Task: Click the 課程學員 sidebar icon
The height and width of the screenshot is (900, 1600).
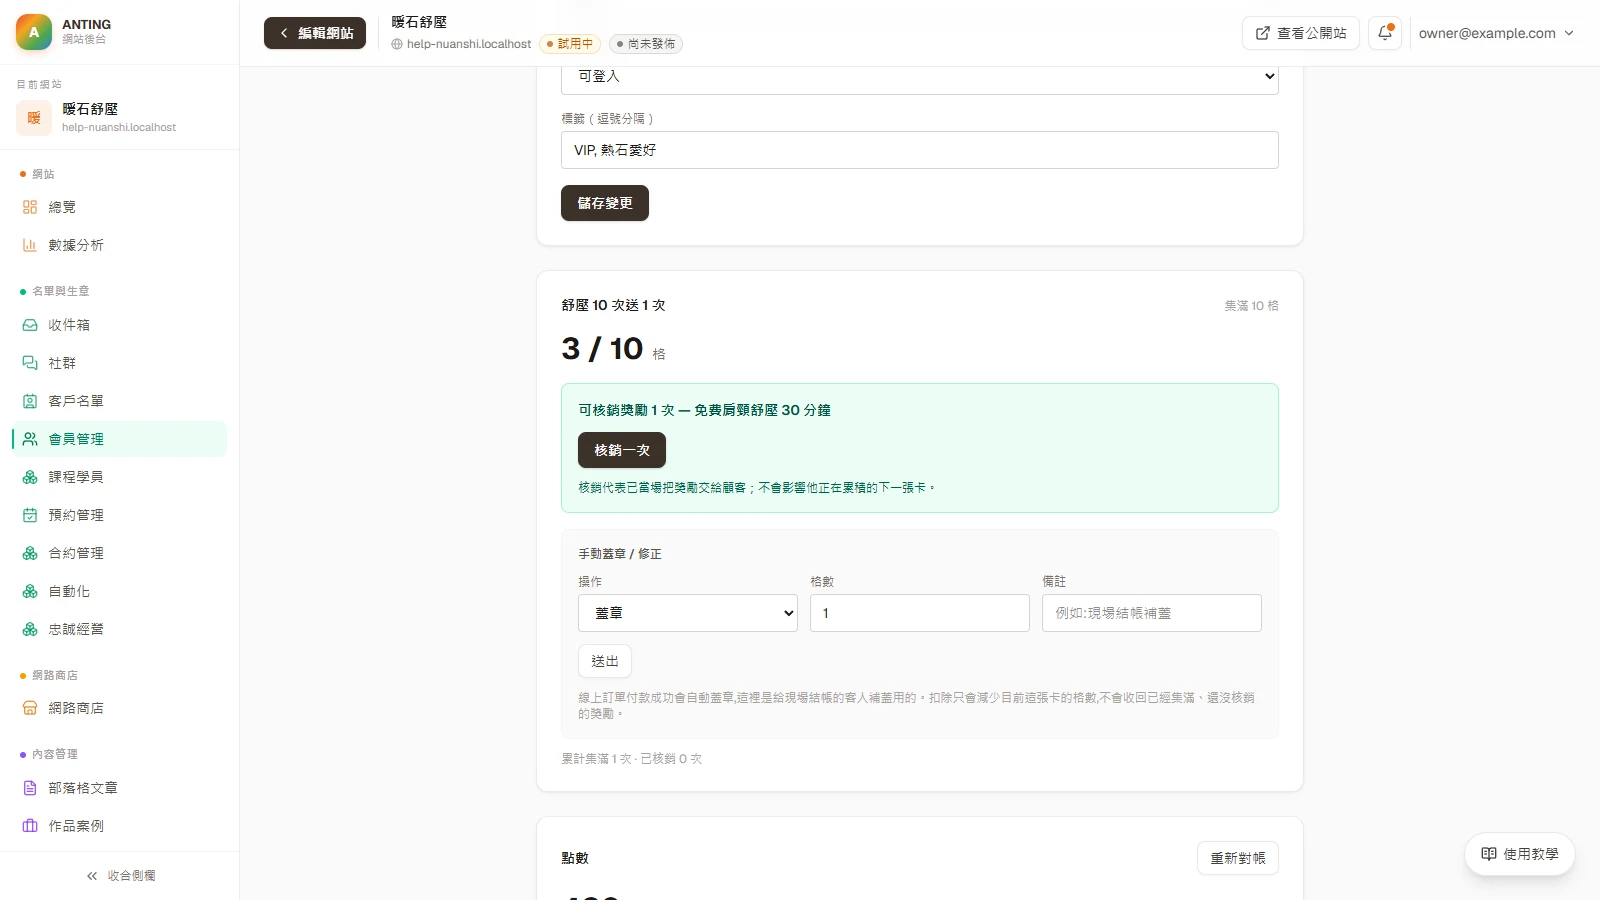Action: click(30, 477)
